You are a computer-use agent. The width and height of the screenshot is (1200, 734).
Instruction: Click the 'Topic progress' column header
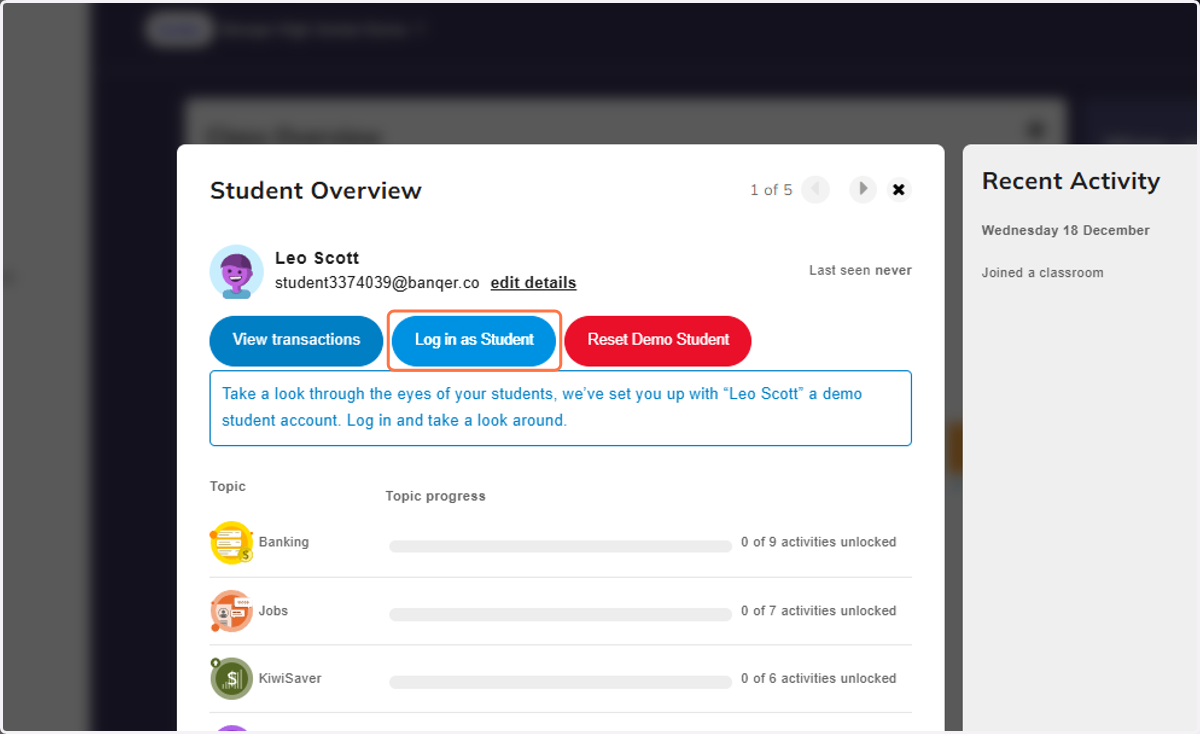(x=435, y=496)
